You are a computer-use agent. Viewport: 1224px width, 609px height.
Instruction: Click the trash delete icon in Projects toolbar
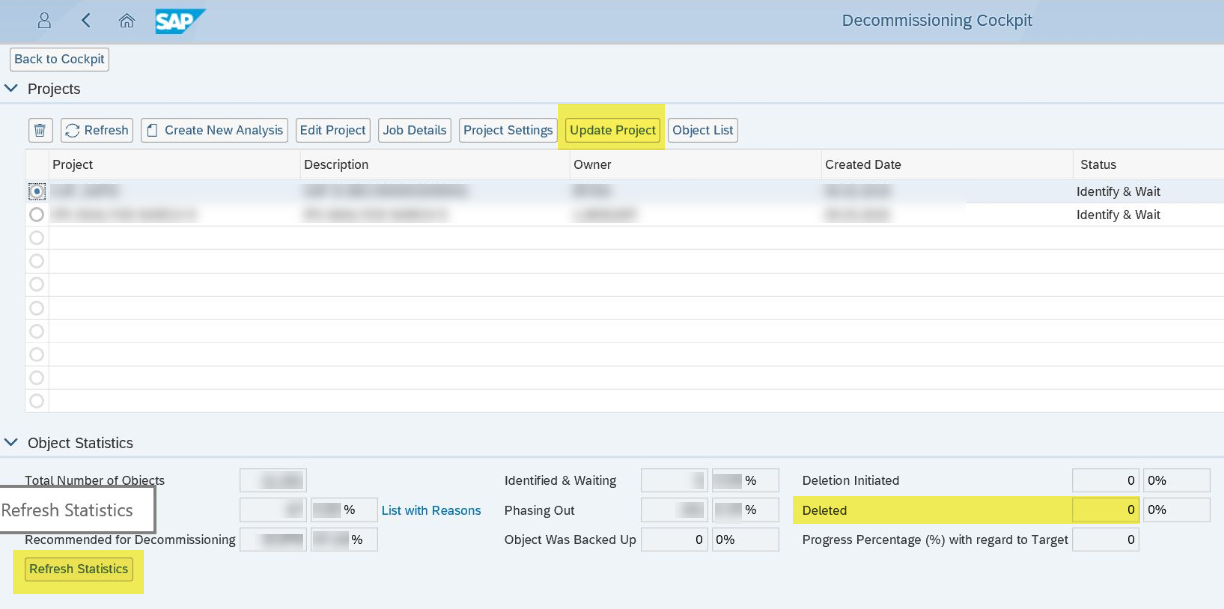click(x=40, y=130)
